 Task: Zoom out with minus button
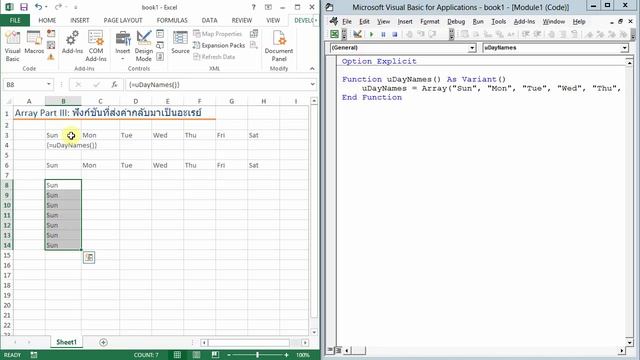229,355
